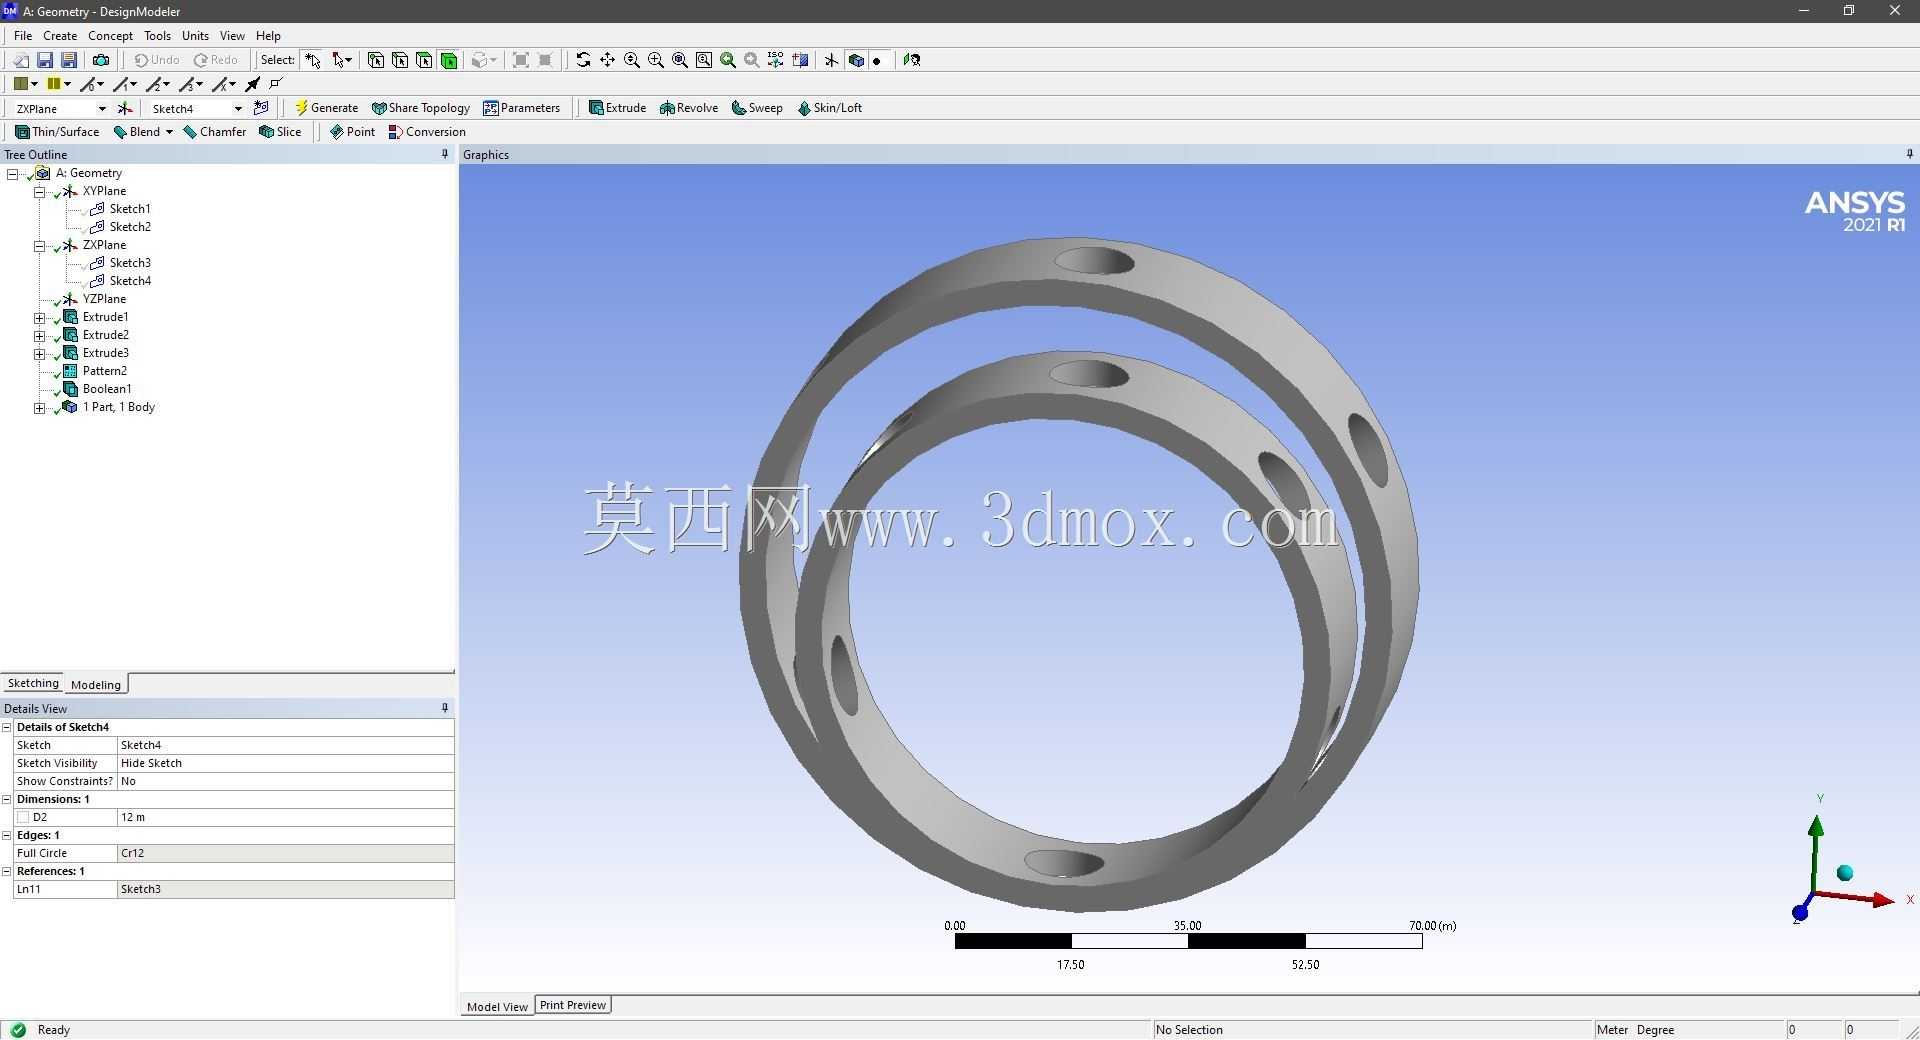Collapse the XYPlane tree node
The height and width of the screenshot is (1040, 1920).
coord(39,191)
